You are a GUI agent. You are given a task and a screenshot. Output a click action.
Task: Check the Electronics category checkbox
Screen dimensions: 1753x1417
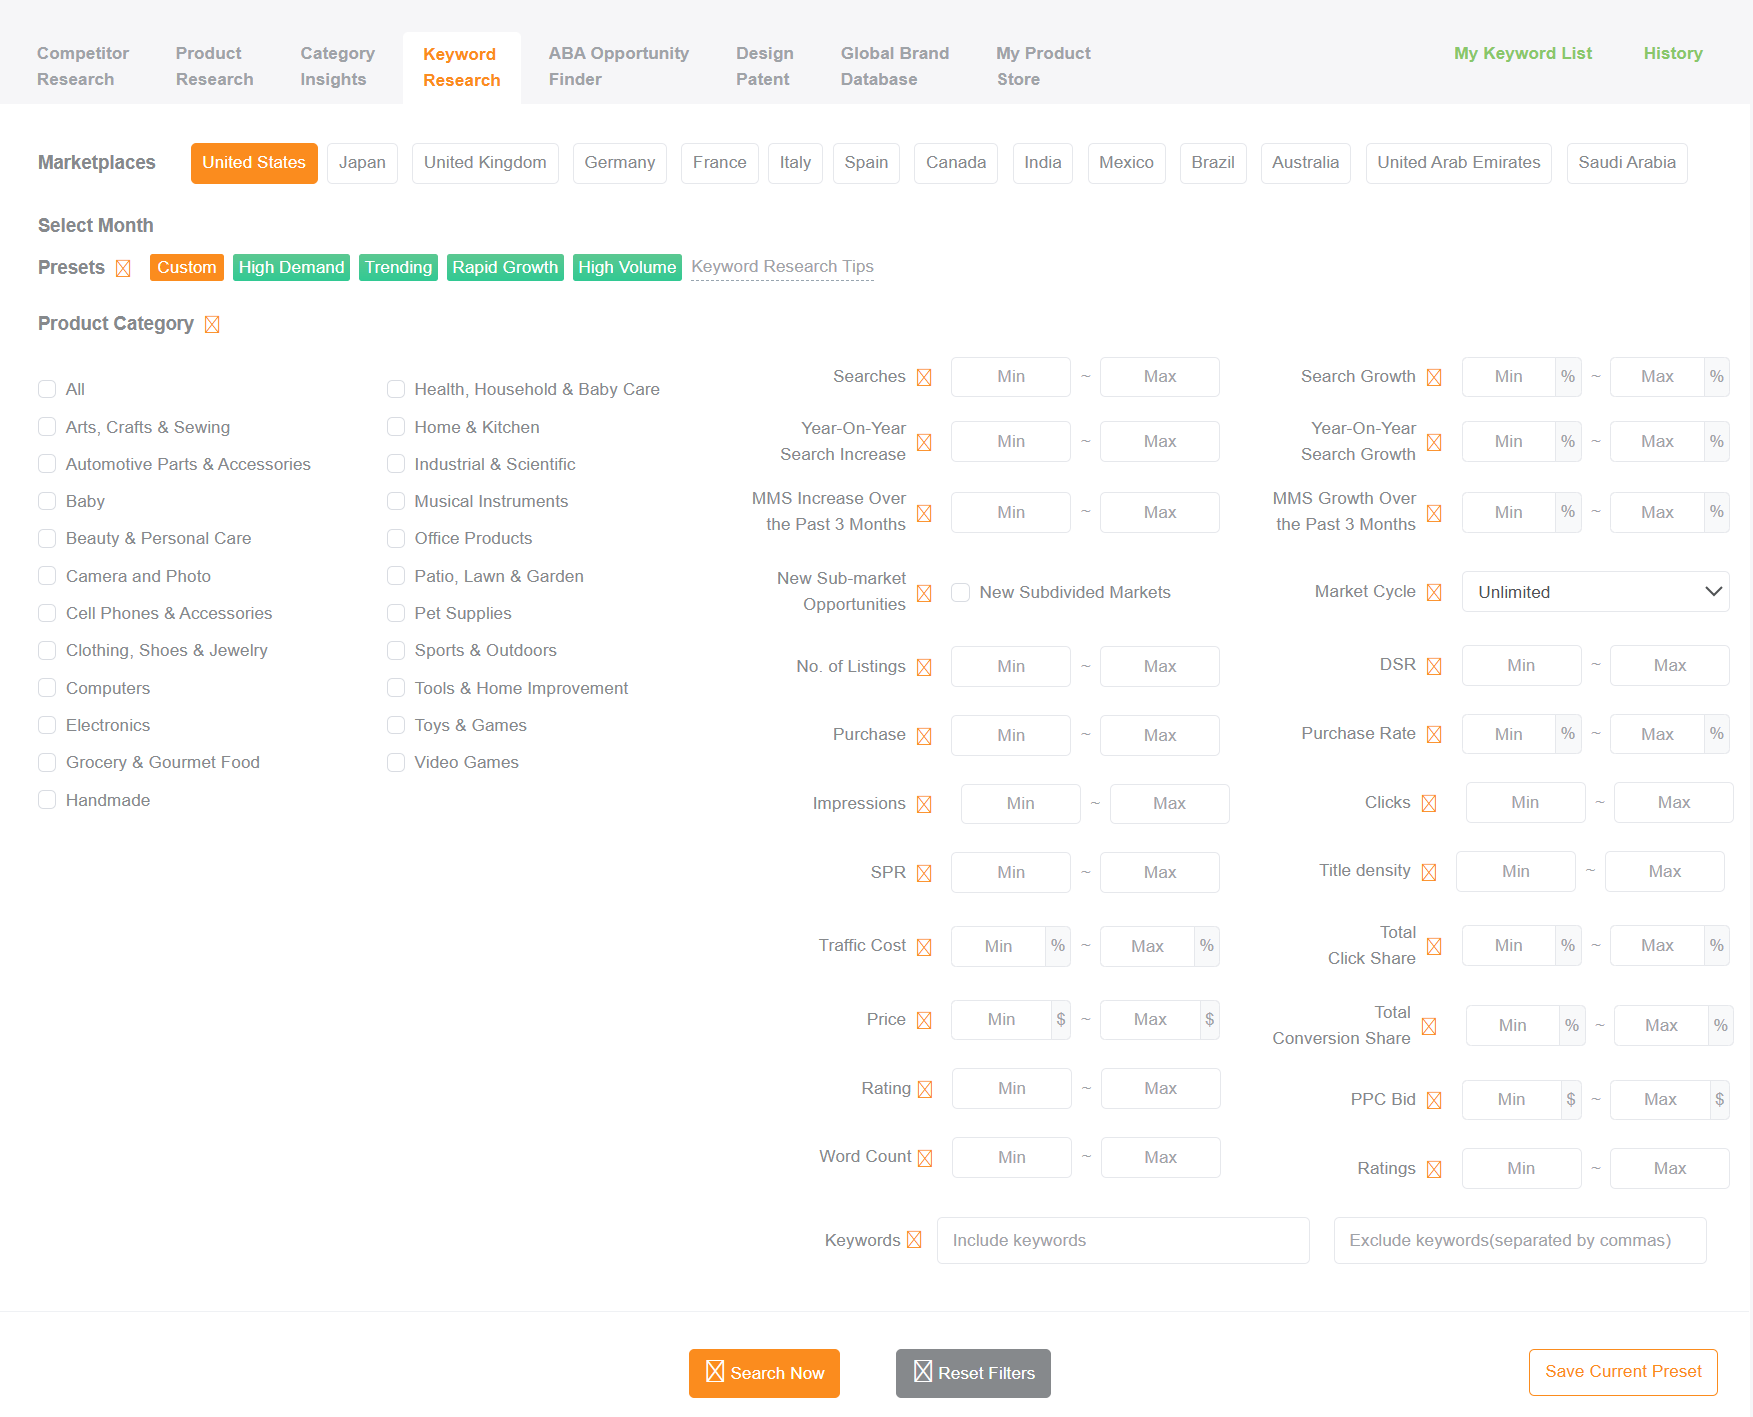tap(47, 725)
